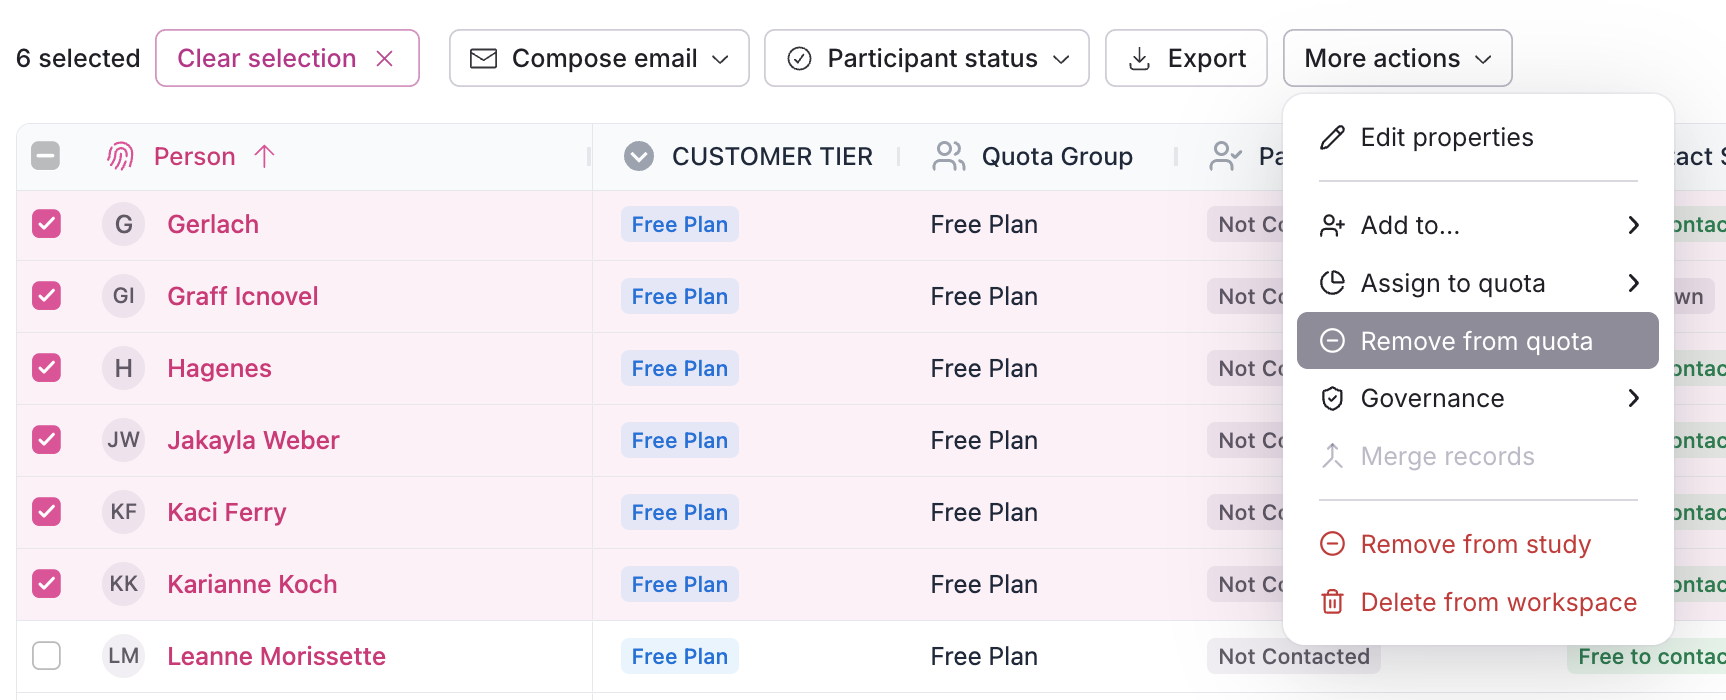Click the X icon in Clear selection
This screenshot has width=1726, height=700.
384,59
